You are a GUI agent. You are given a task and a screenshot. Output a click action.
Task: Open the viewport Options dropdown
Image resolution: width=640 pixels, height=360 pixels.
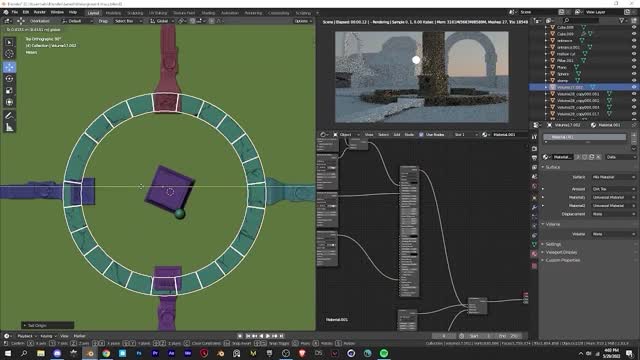coord(303,21)
